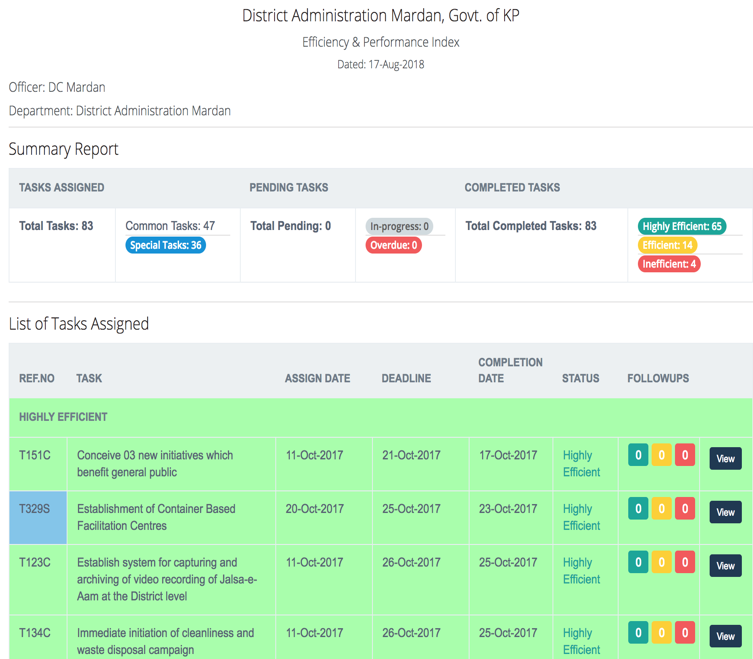View details of task T123C

click(x=725, y=566)
